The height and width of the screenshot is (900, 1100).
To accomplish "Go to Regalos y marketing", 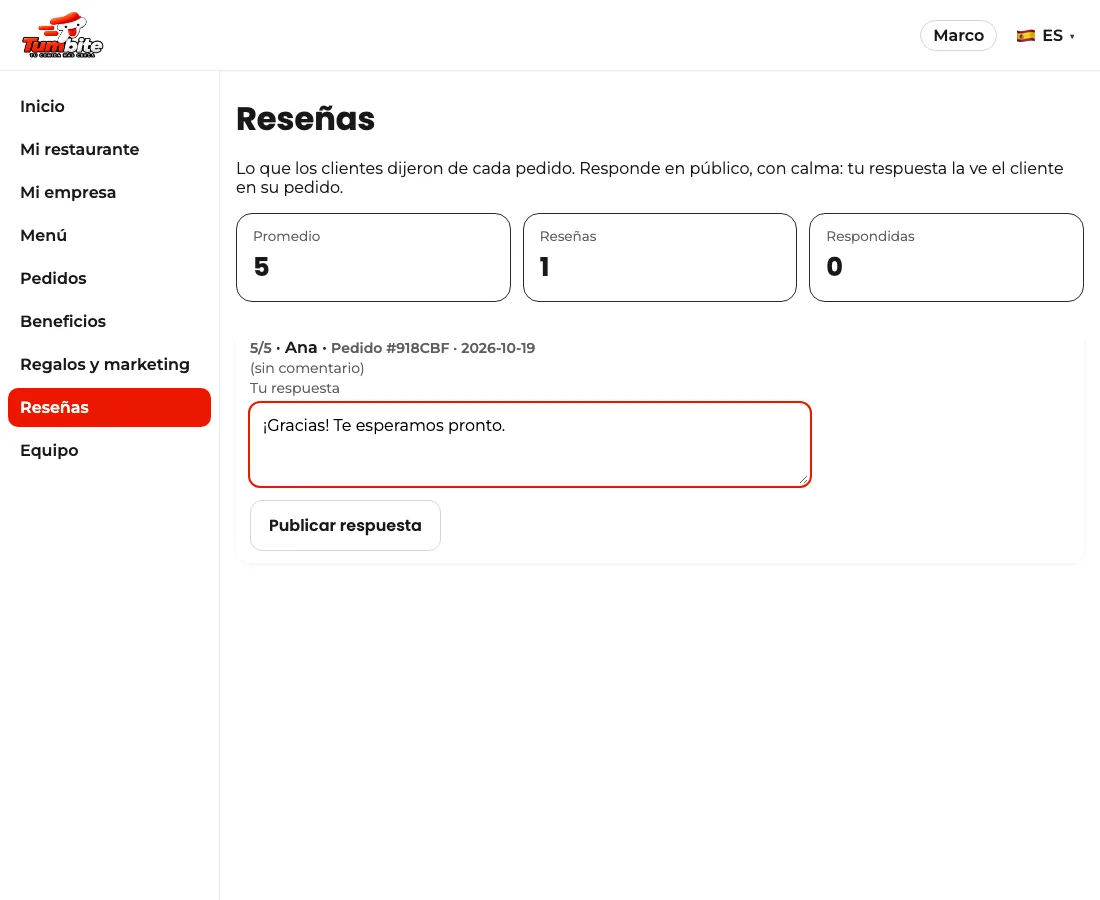I will [109, 365].
